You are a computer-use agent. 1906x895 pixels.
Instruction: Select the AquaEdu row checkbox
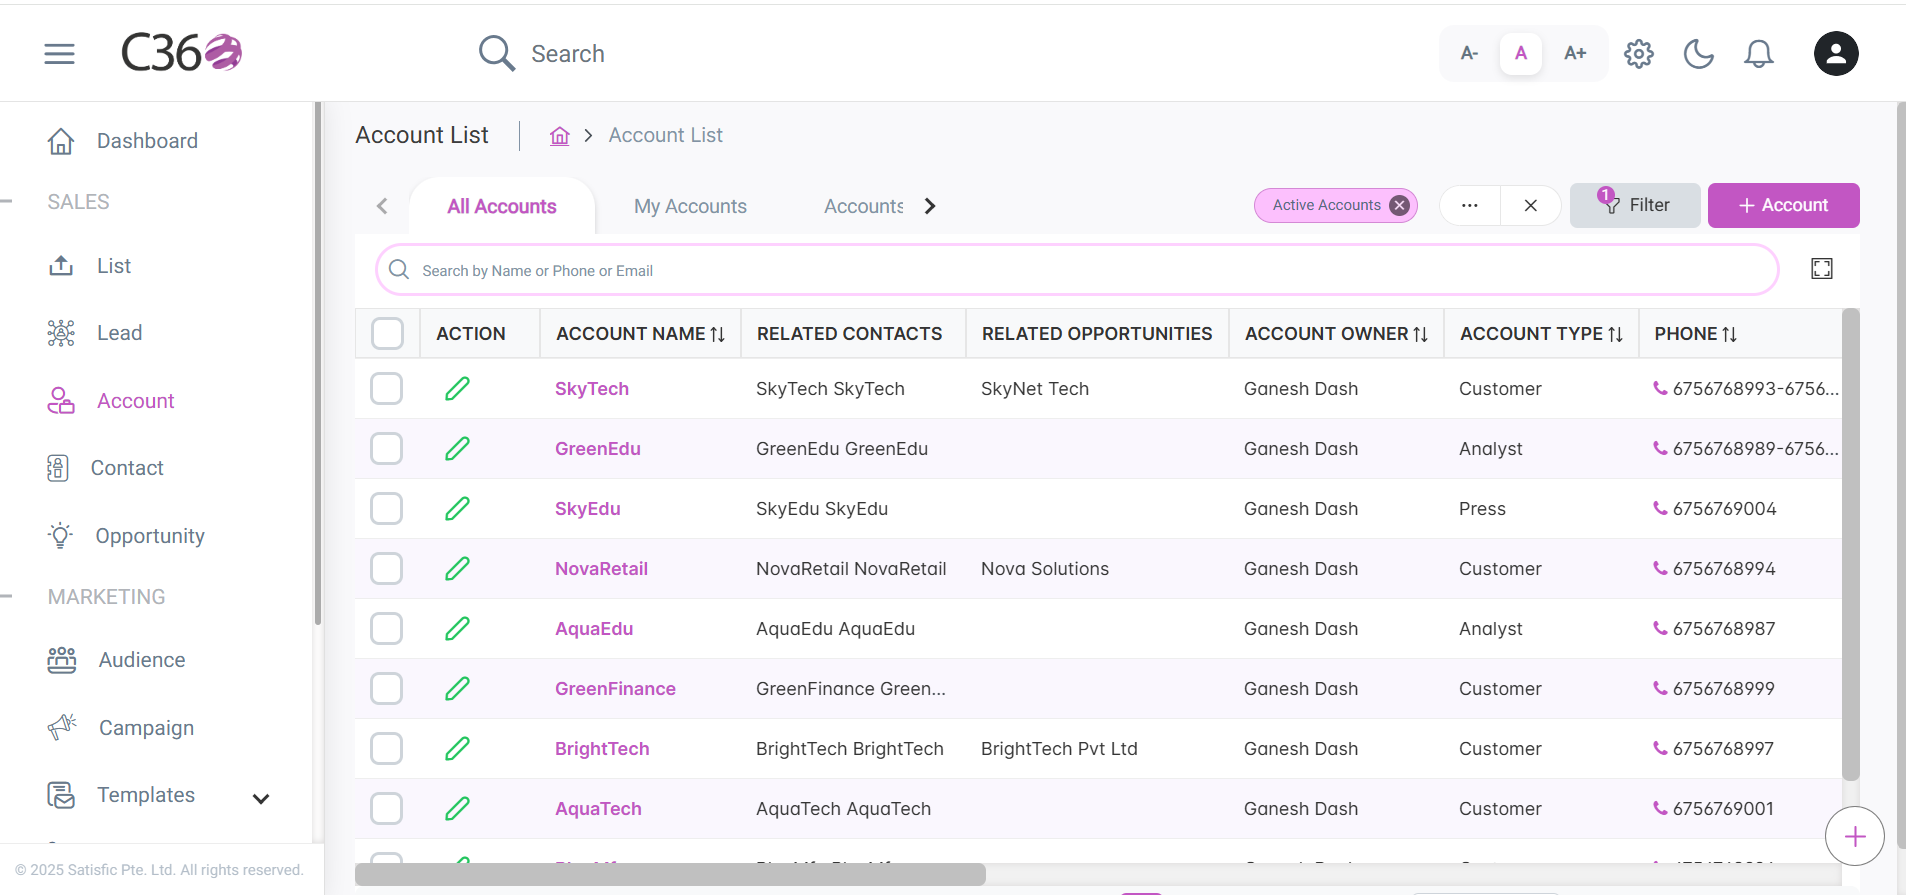(x=387, y=628)
